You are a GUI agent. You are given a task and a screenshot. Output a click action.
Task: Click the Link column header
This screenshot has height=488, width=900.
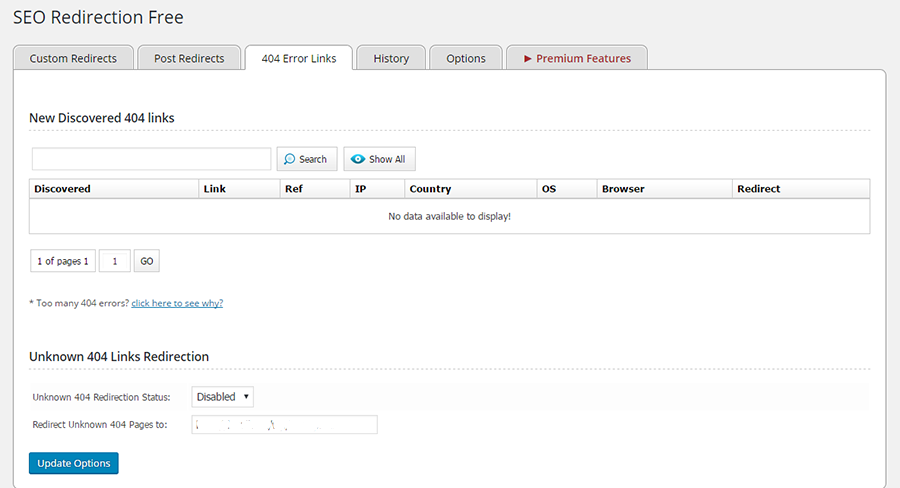tap(239, 189)
